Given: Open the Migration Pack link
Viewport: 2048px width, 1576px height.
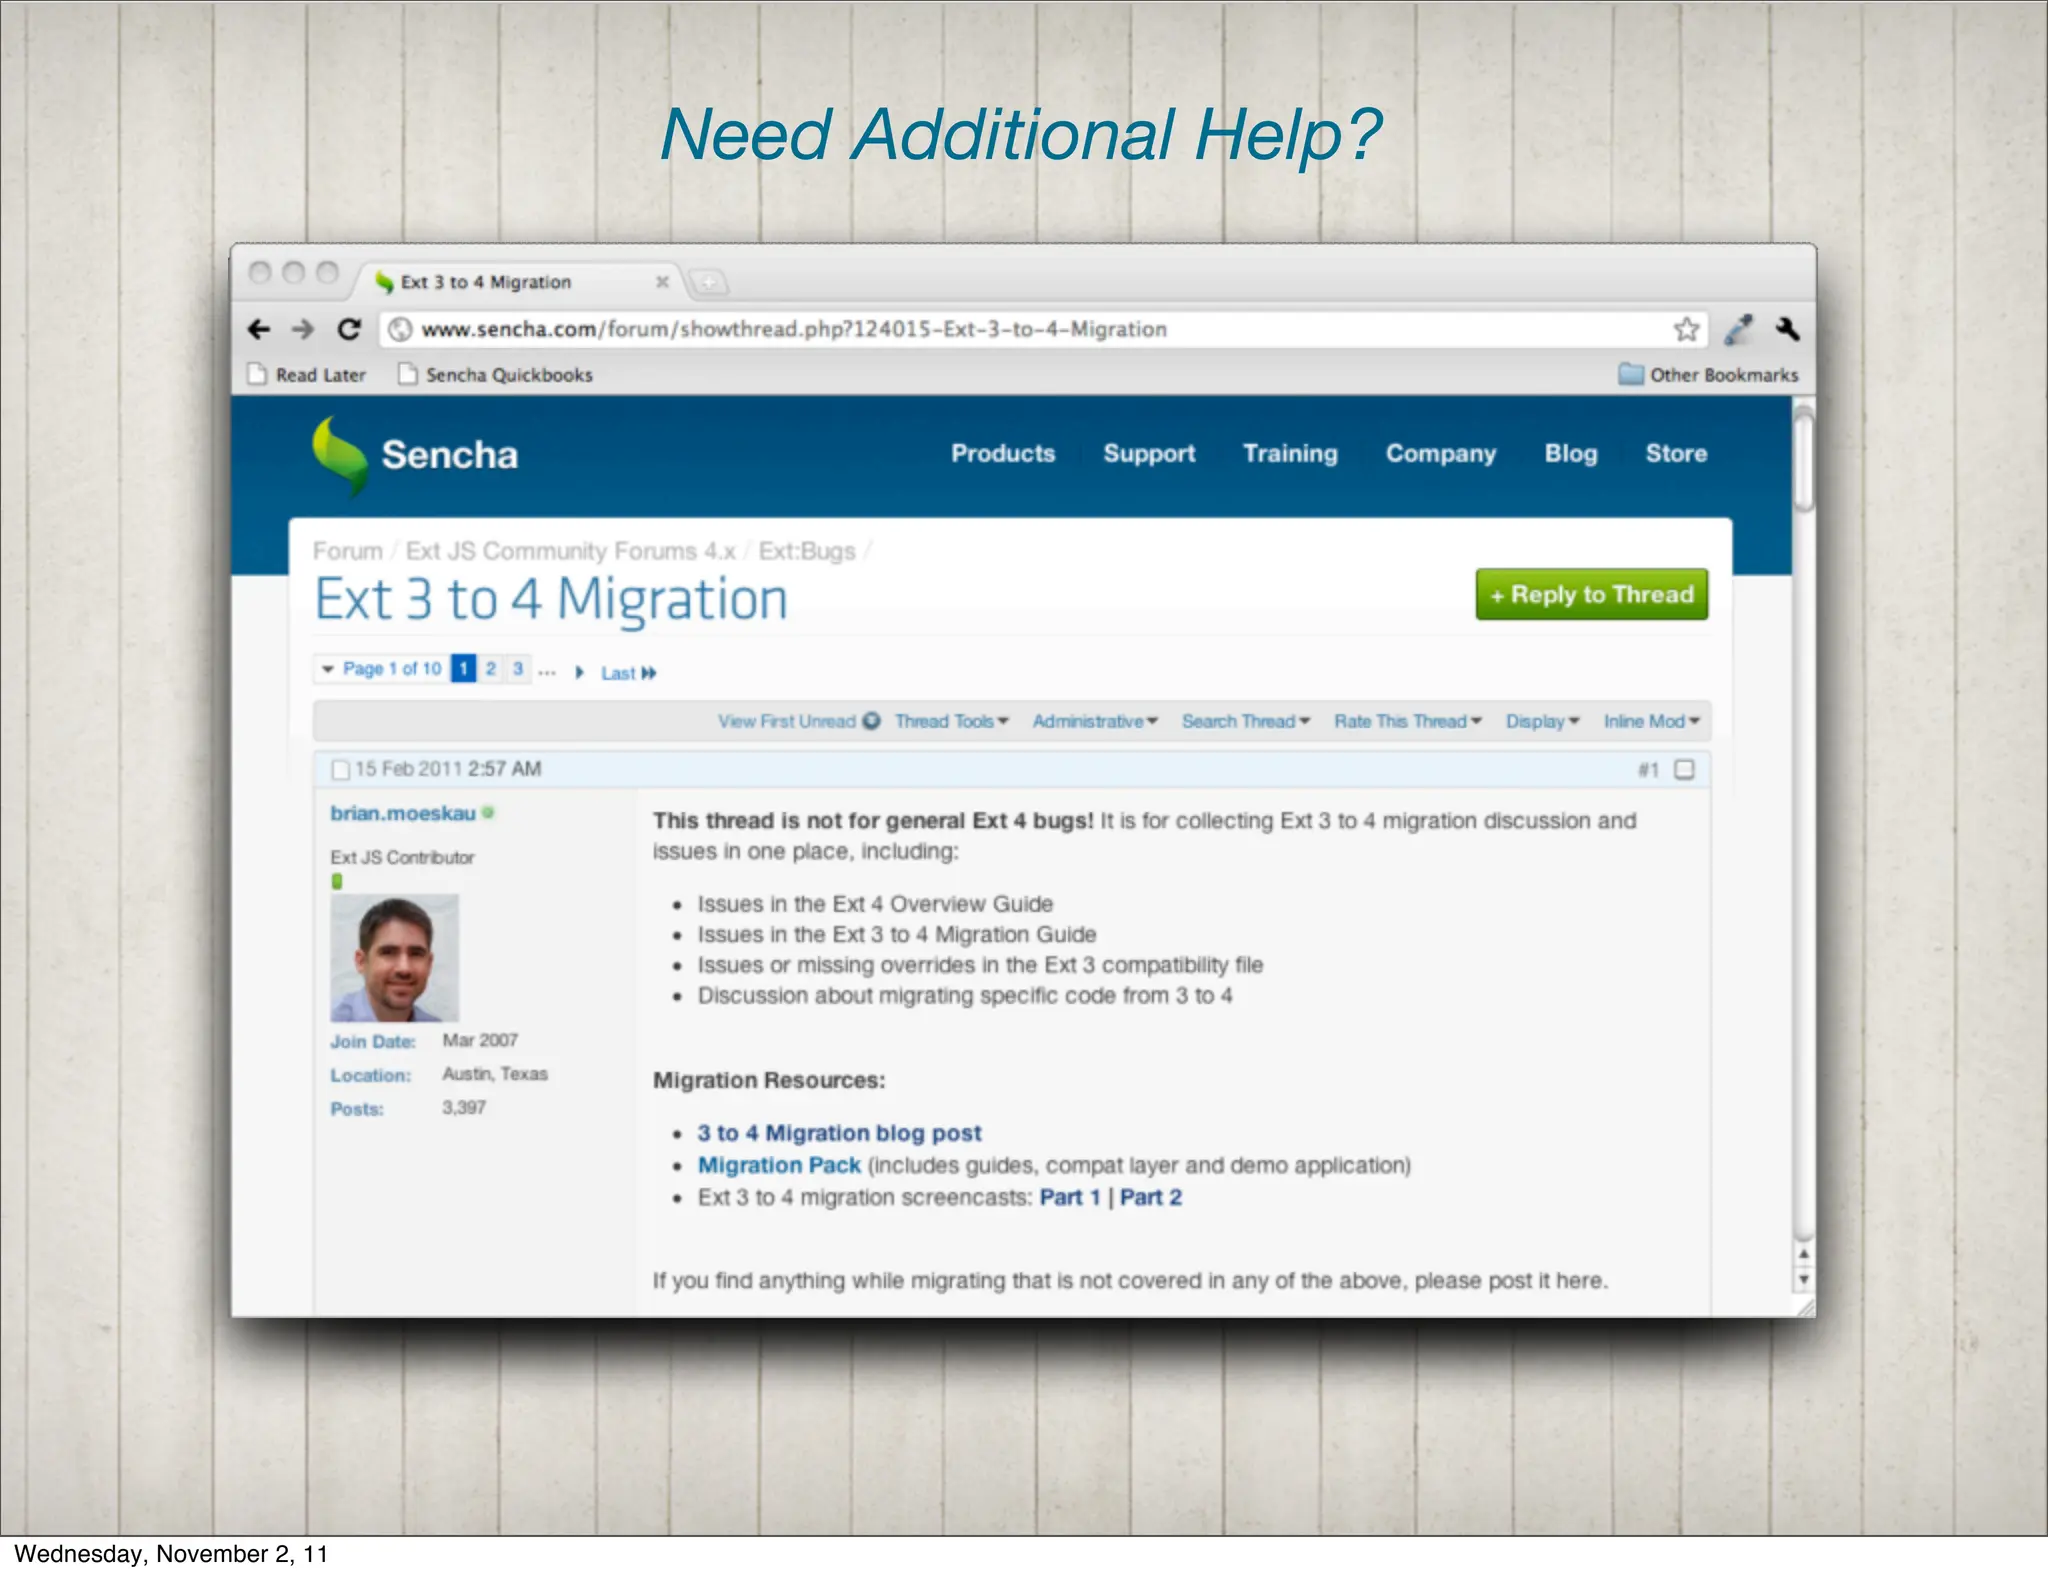Looking at the screenshot, I should [779, 1165].
